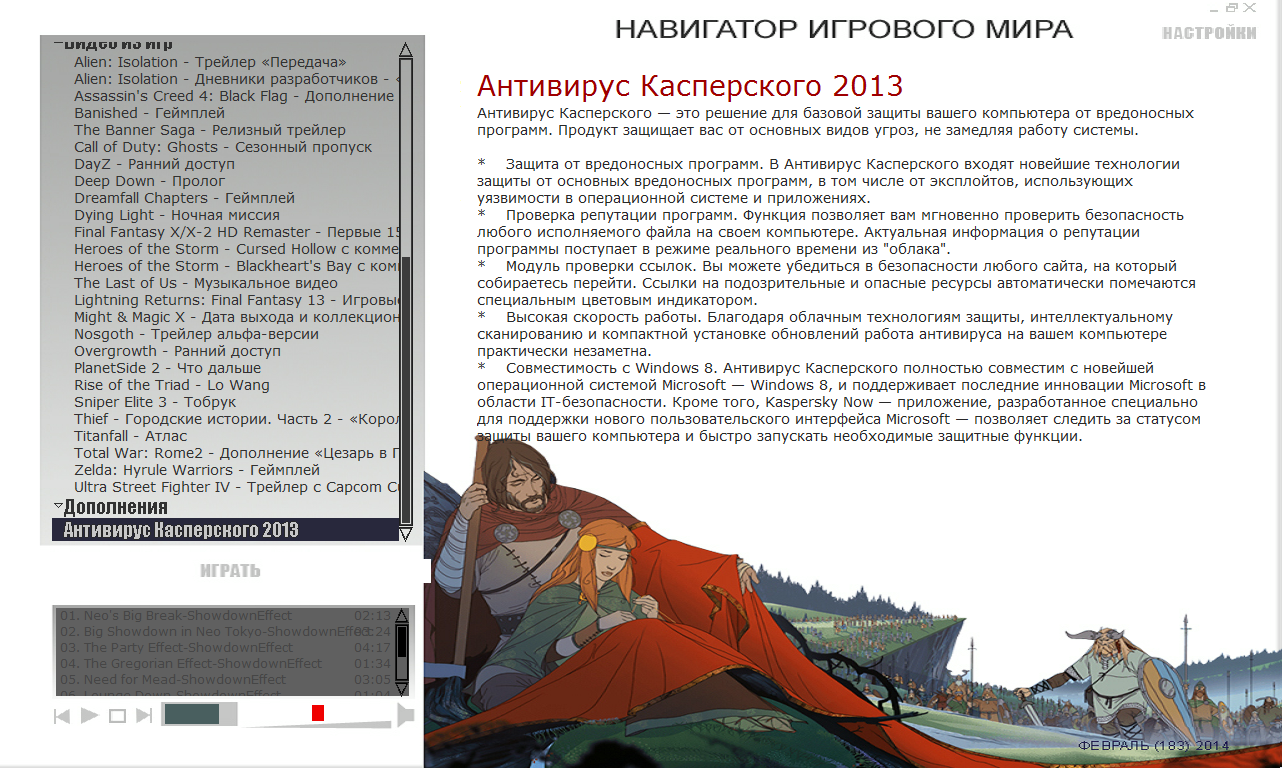Select Dreamfall Chapters - Геймплей
Screen dimensions: 1282x768
[184, 198]
